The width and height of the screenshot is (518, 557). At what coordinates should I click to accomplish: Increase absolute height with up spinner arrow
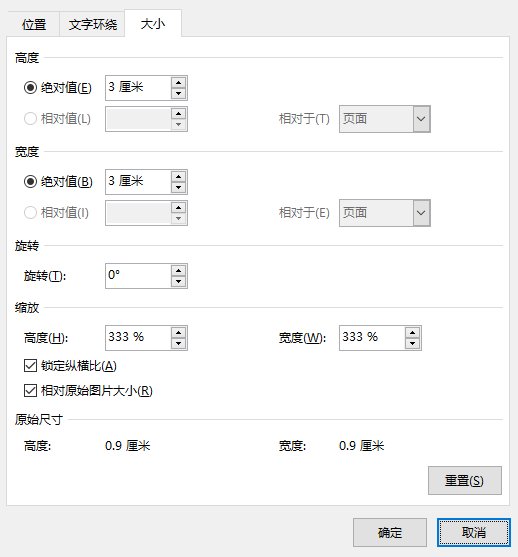[178, 83]
